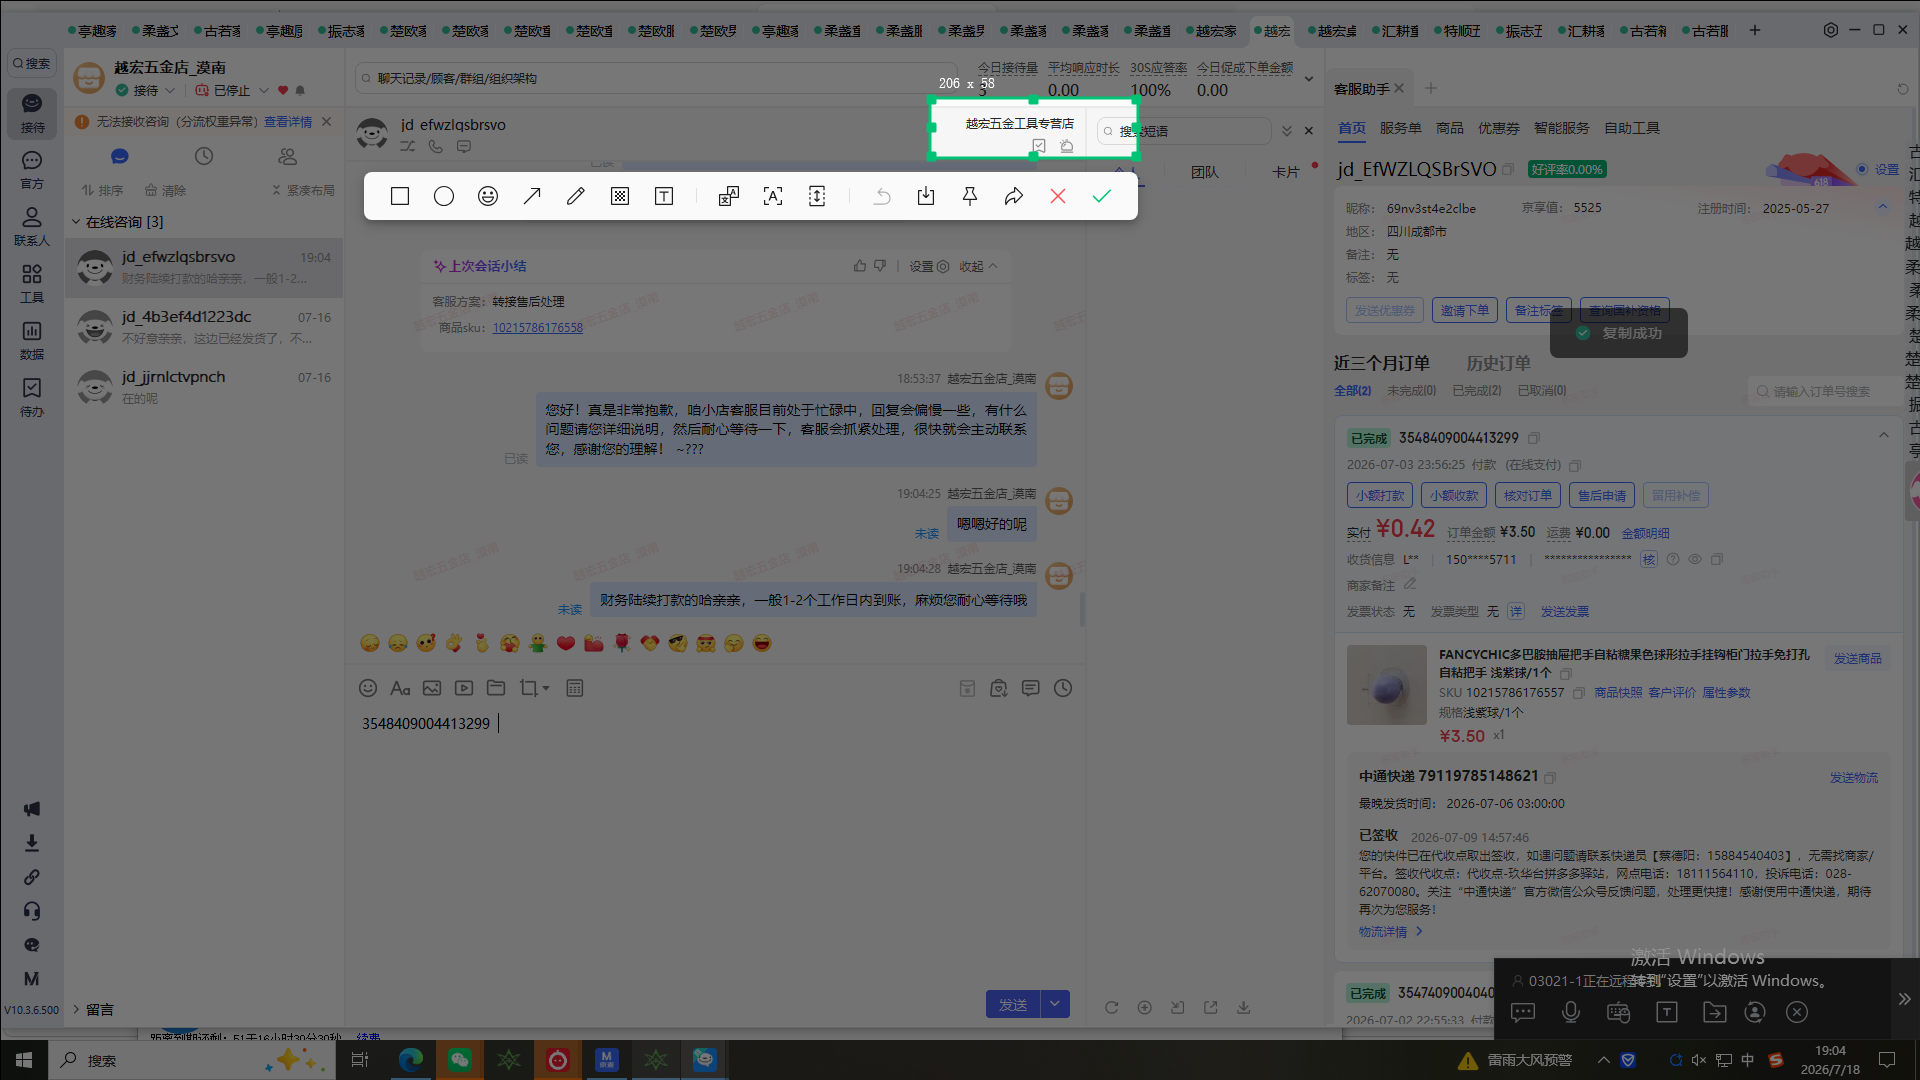Switch to the 自助工具 tab

click(1632, 128)
